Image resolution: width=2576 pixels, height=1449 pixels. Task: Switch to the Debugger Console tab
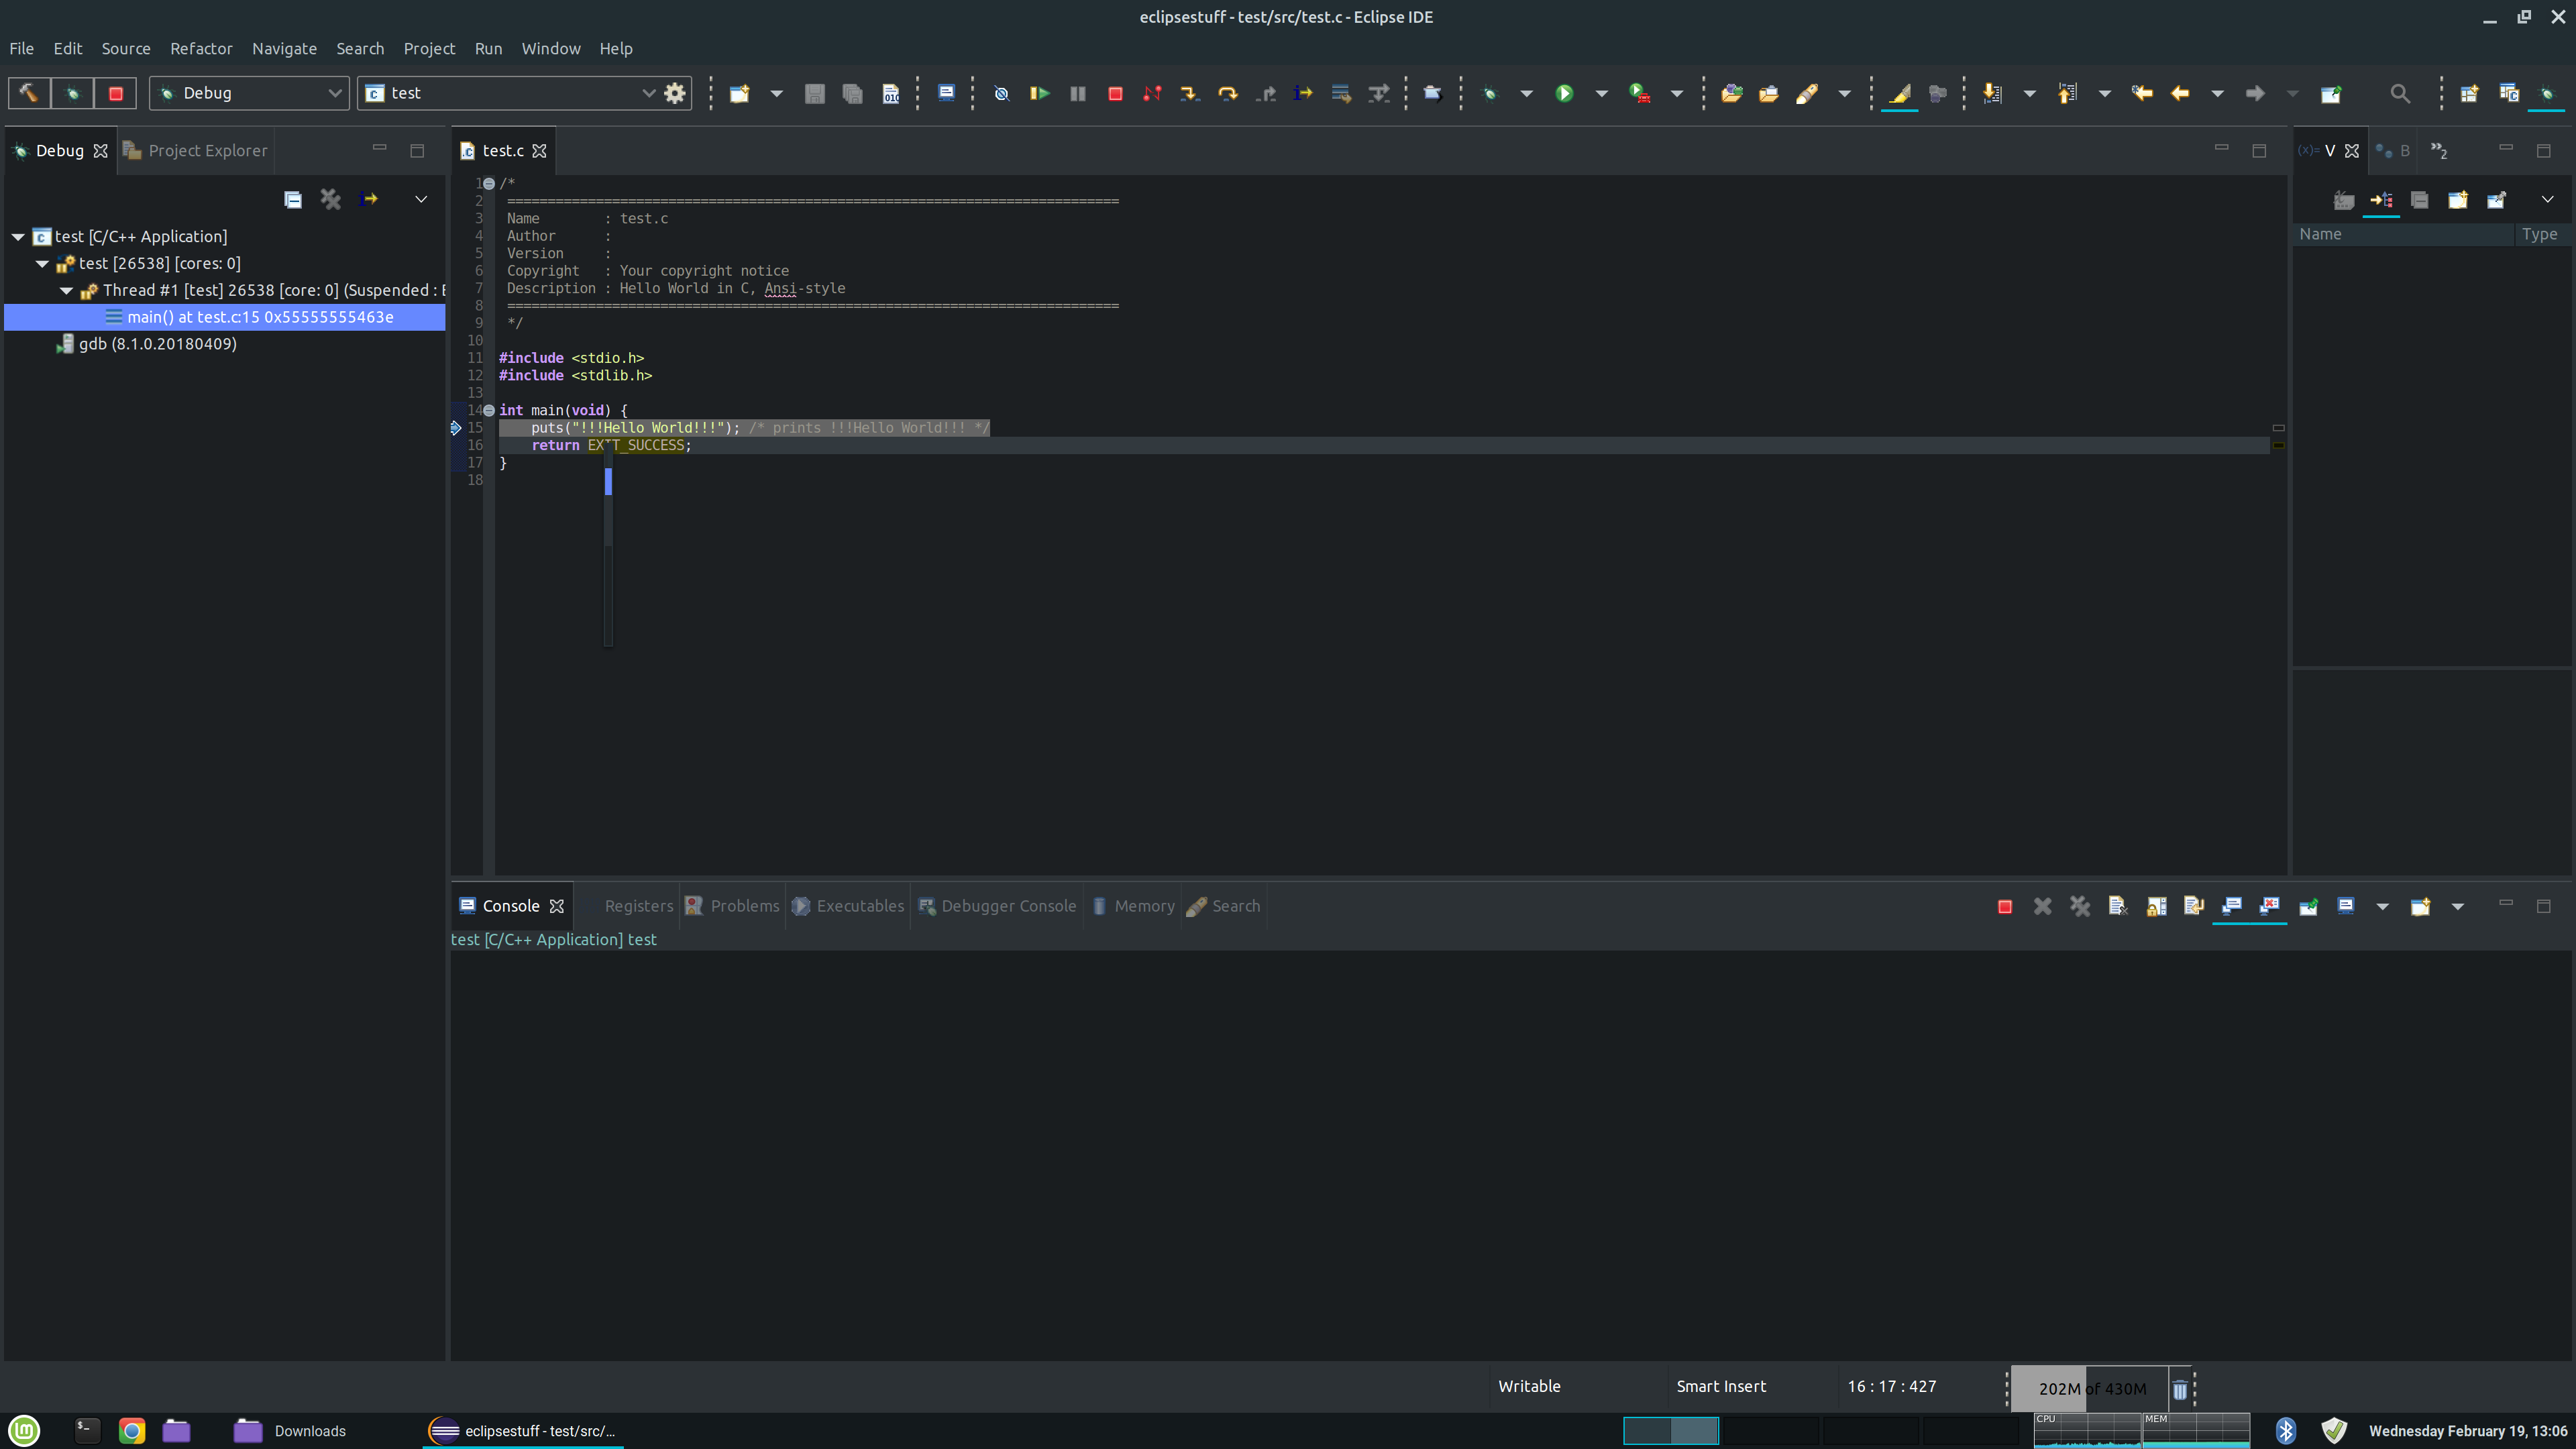click(x=997, y=906)
